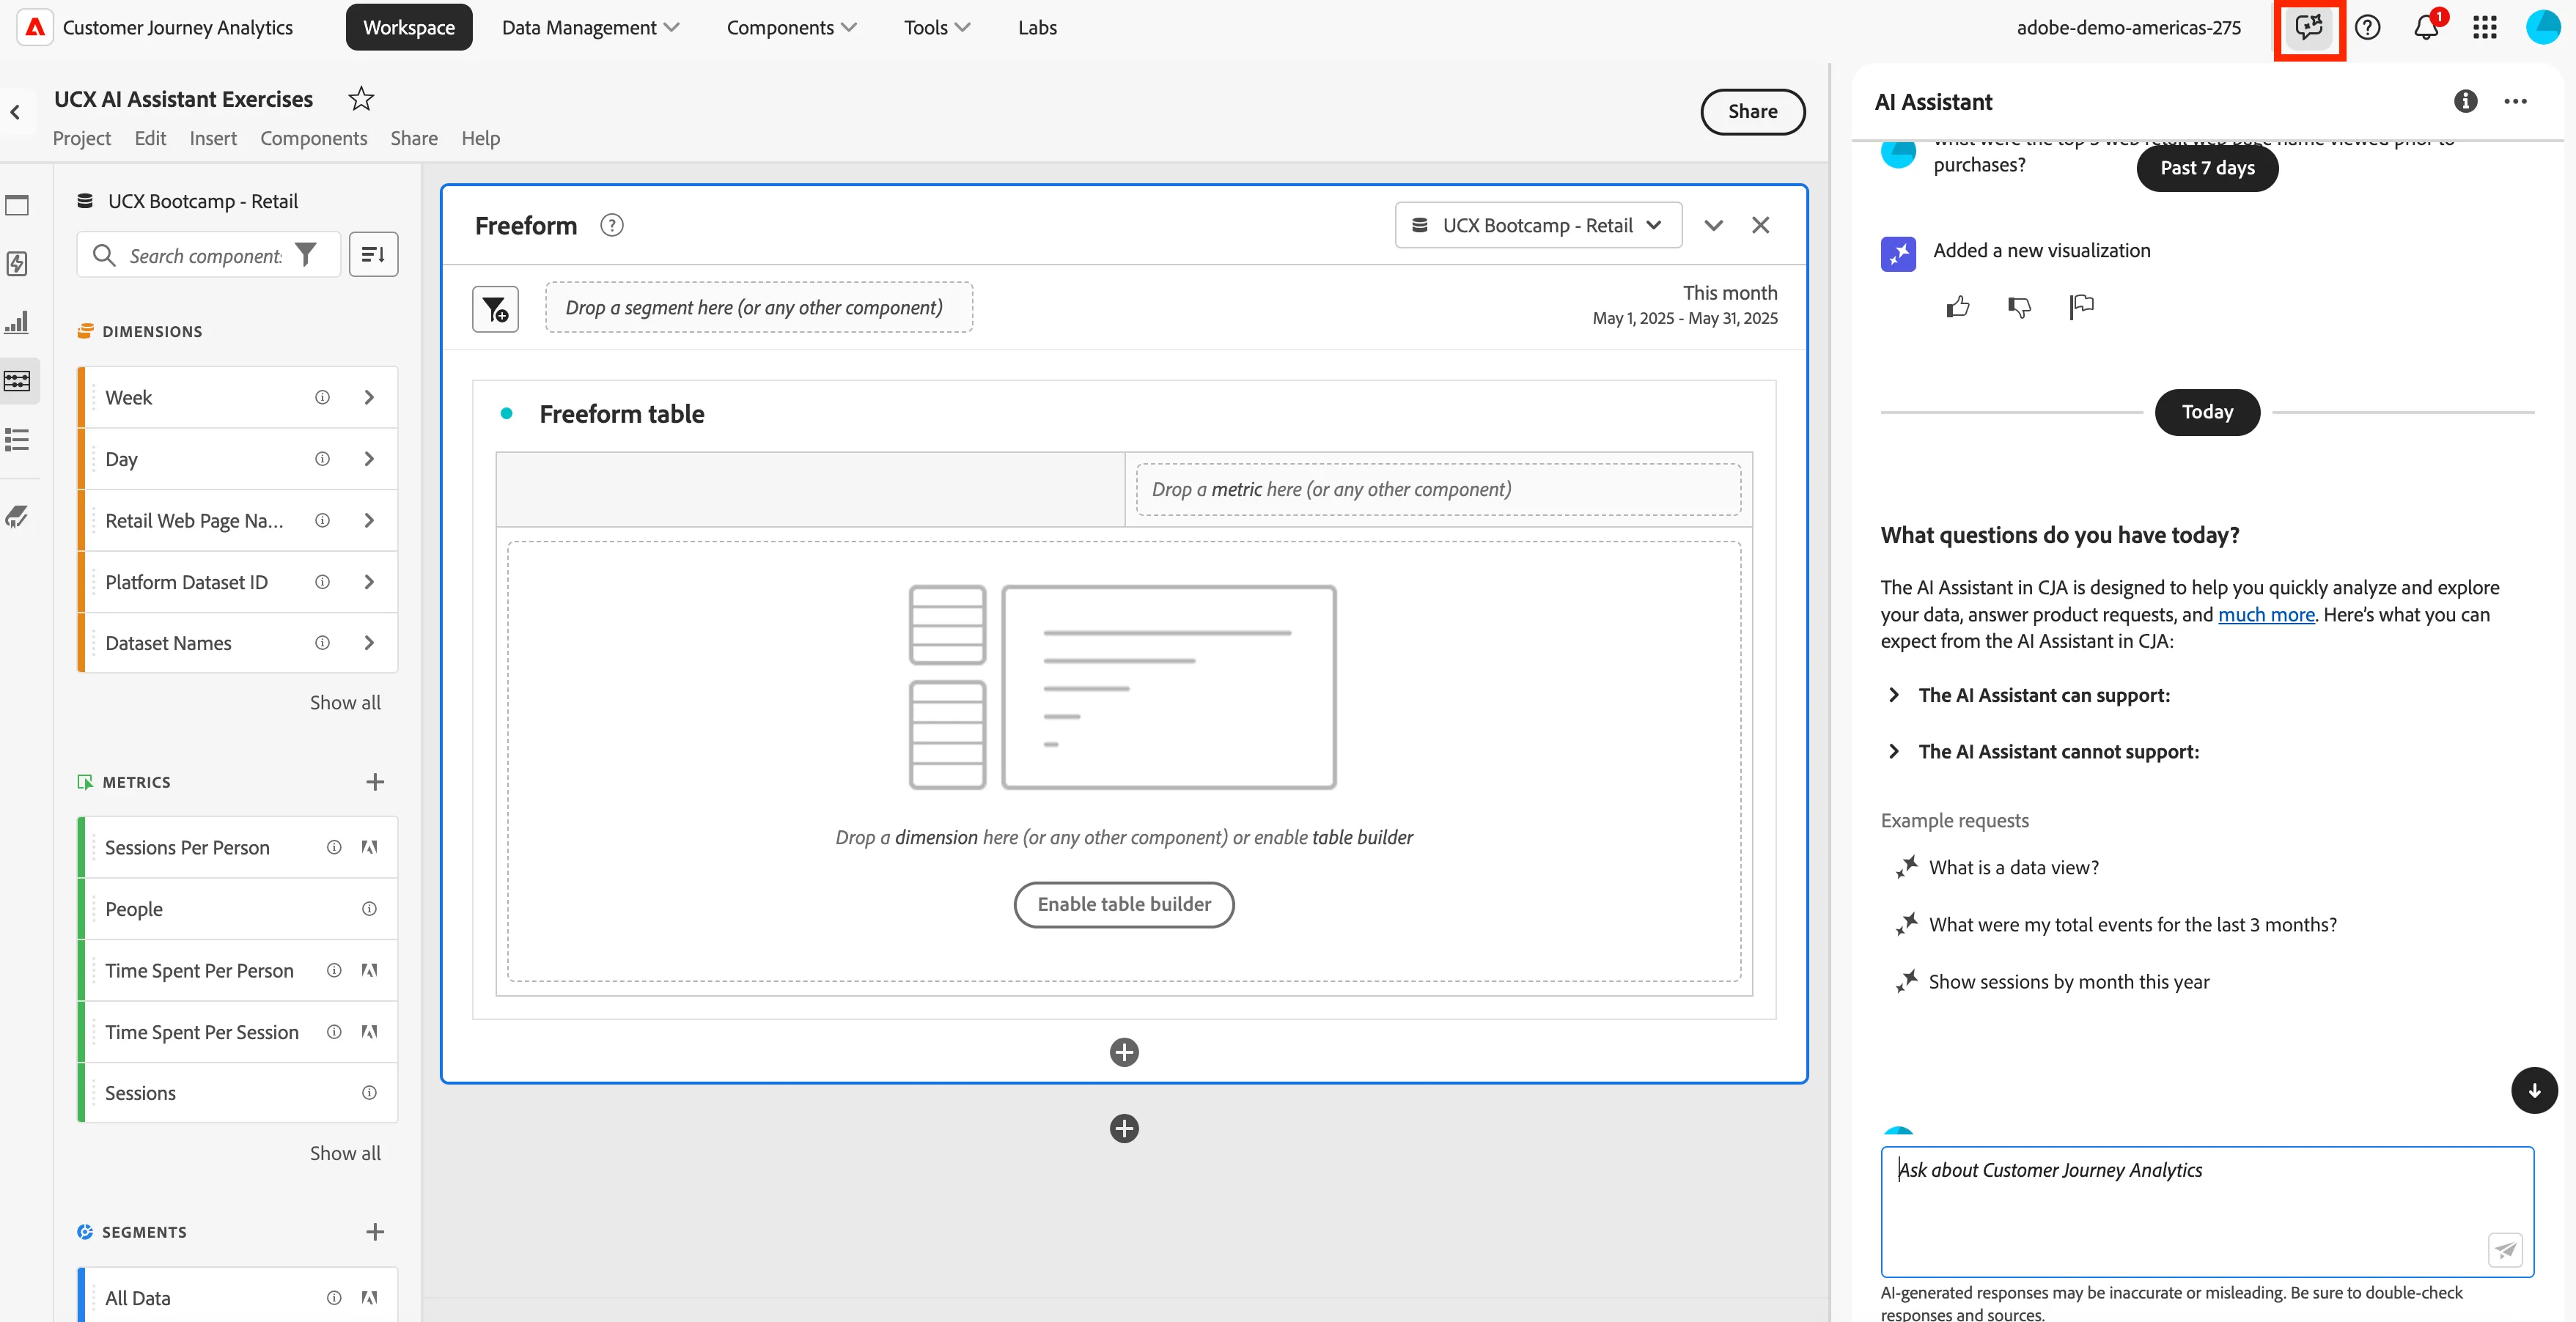
Task: Open the Data Management dropdown menu
Action: click(590, 28)
